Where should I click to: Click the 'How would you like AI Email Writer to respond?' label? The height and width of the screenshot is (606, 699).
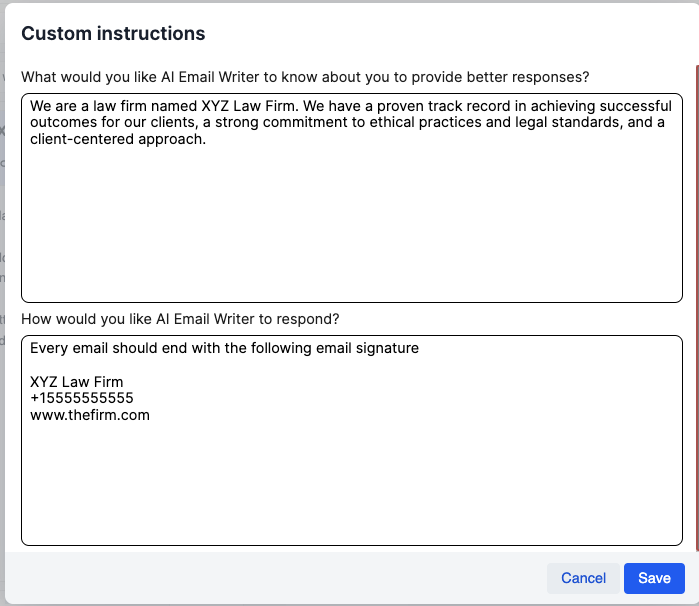click(x=180, y=319)
